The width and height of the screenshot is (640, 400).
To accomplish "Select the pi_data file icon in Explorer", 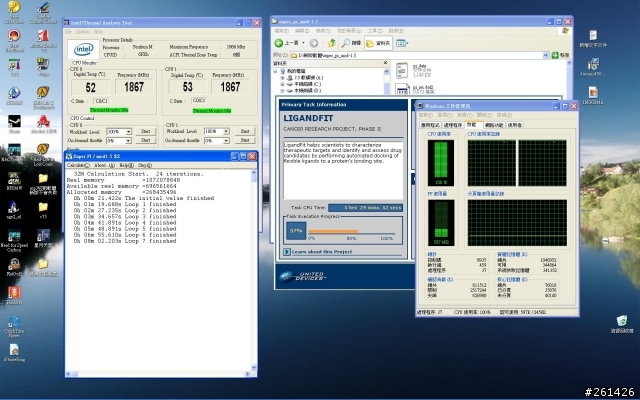I will [402, 70].
